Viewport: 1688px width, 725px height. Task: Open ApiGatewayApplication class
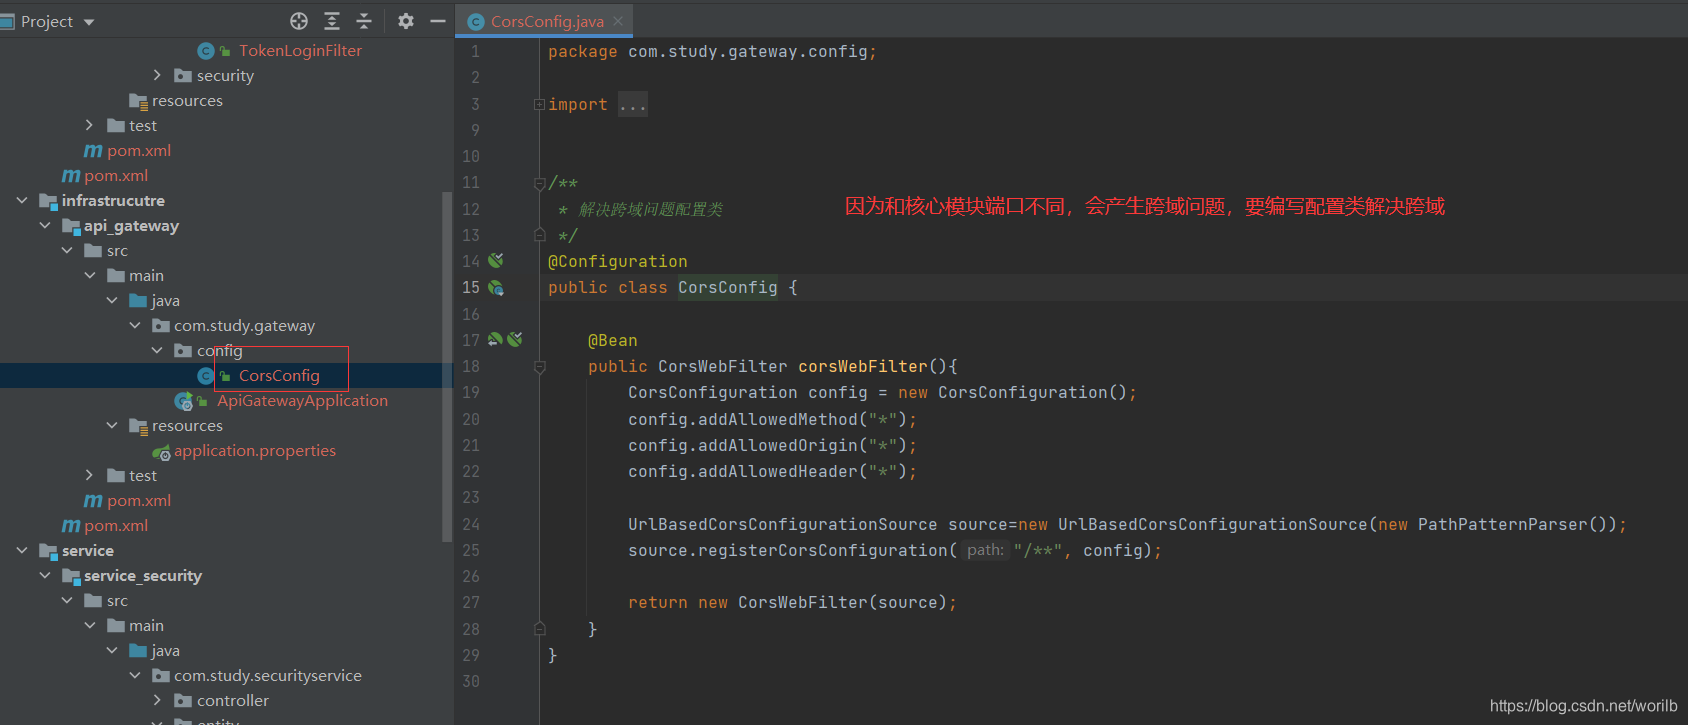click(302, 400)
